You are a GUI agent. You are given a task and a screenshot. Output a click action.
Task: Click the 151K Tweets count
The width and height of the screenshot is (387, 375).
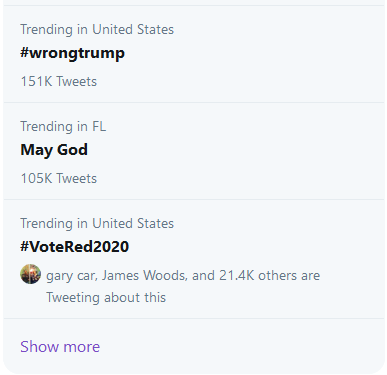[x=59, y=81]
